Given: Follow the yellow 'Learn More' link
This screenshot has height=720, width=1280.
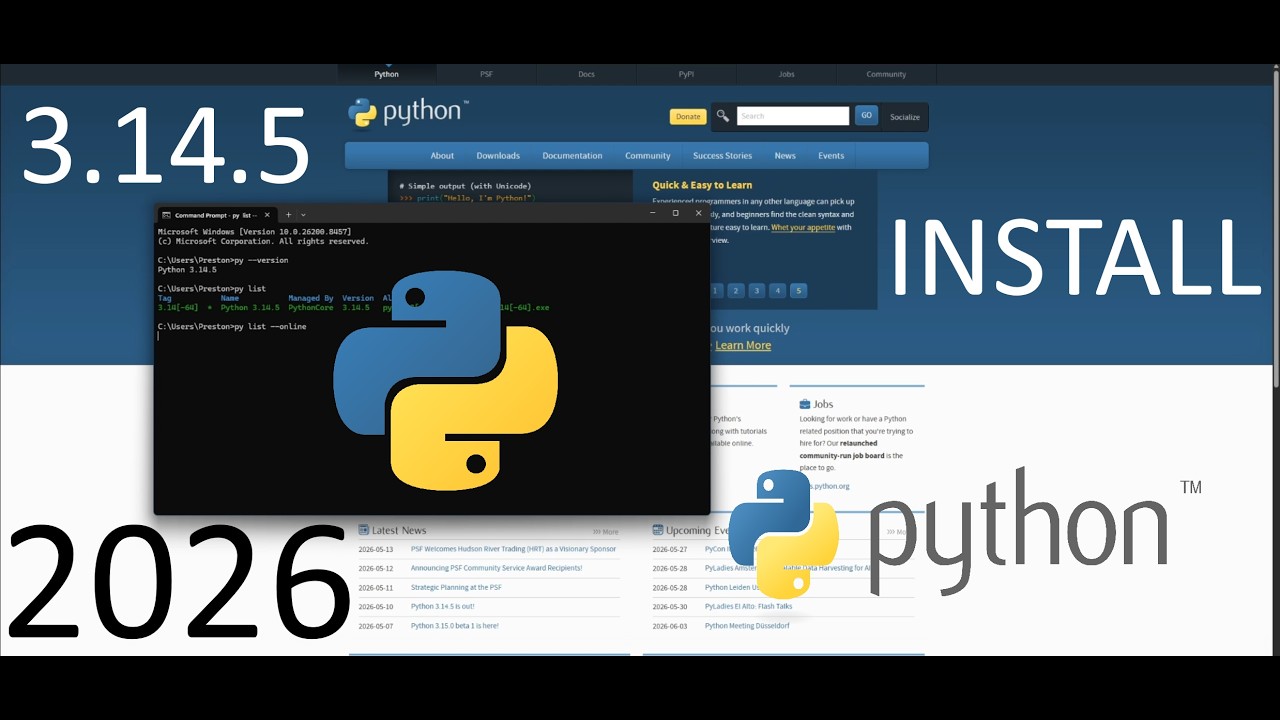Looking at the screenshot, I should click(x=743, y=345).
